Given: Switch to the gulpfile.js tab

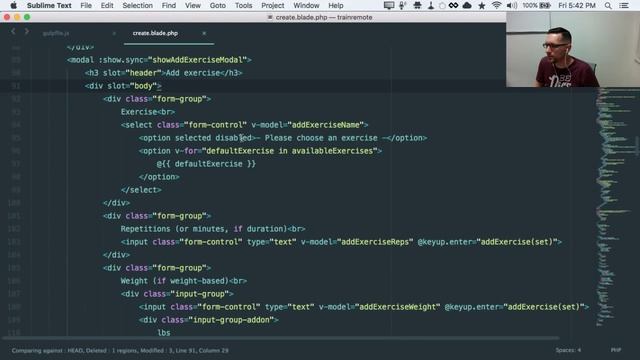Looking at the screenshot, I should pyautogui.click(x=56, y=33).
